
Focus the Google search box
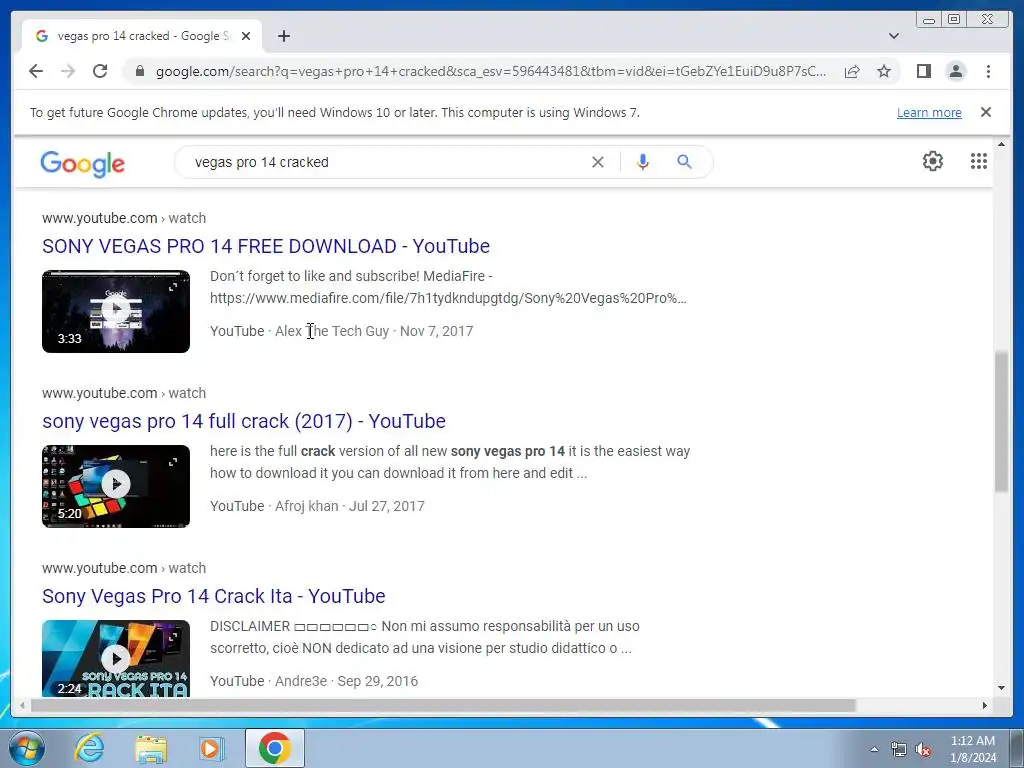pyautogui.click(x=385, y=162)
